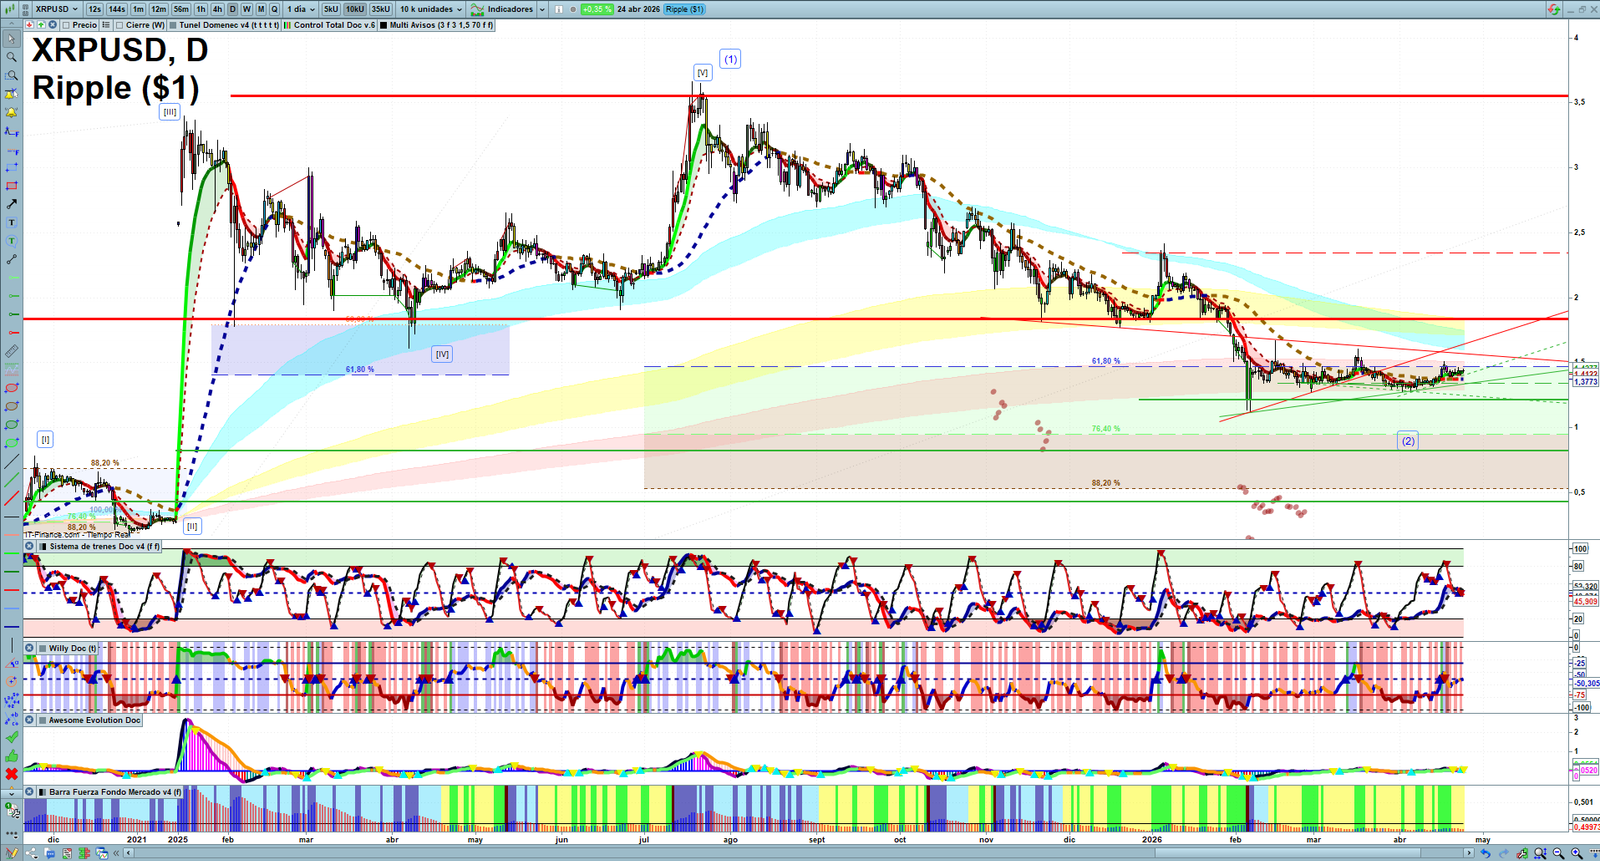Toggle the Cierre (W) checkbox
The width and height of the screenshot is (1600, 861).
119,25
